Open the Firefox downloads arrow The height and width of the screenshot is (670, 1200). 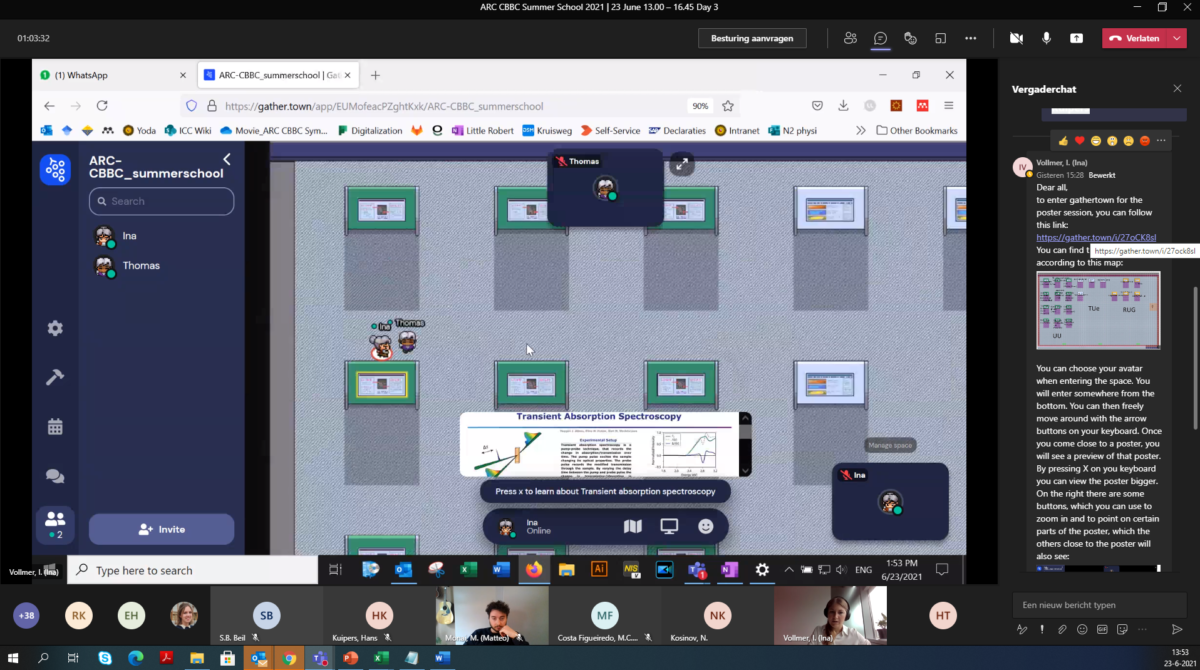(844, 105)
